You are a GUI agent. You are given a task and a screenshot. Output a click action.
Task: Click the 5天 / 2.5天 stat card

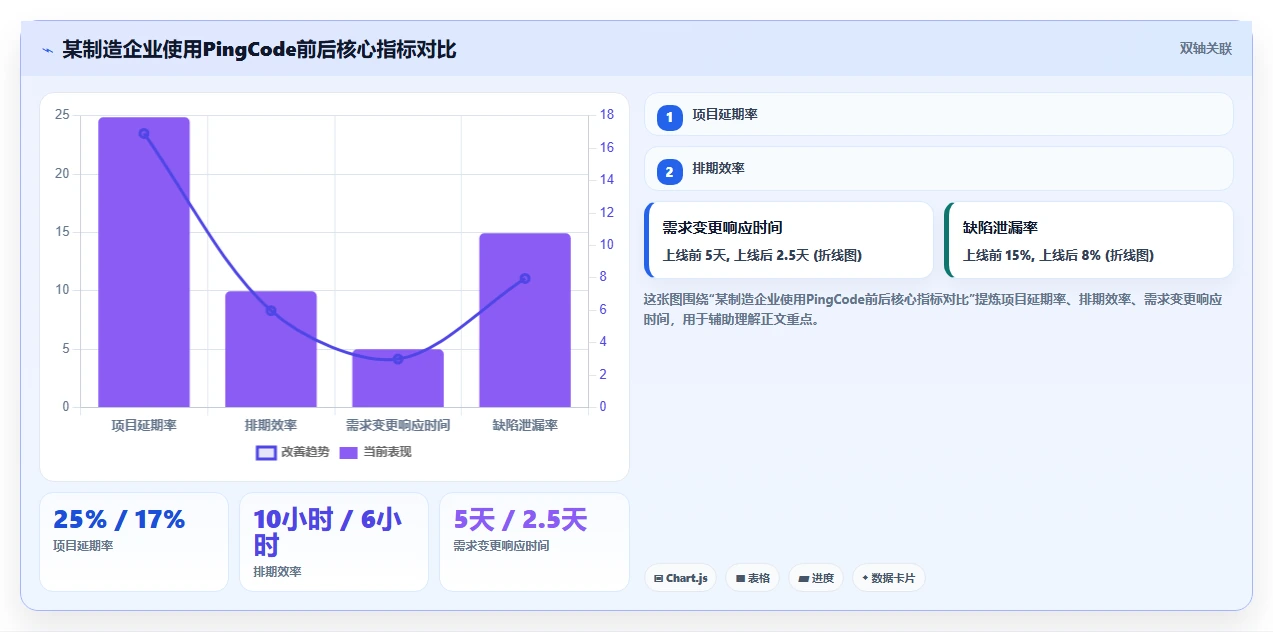534,541
